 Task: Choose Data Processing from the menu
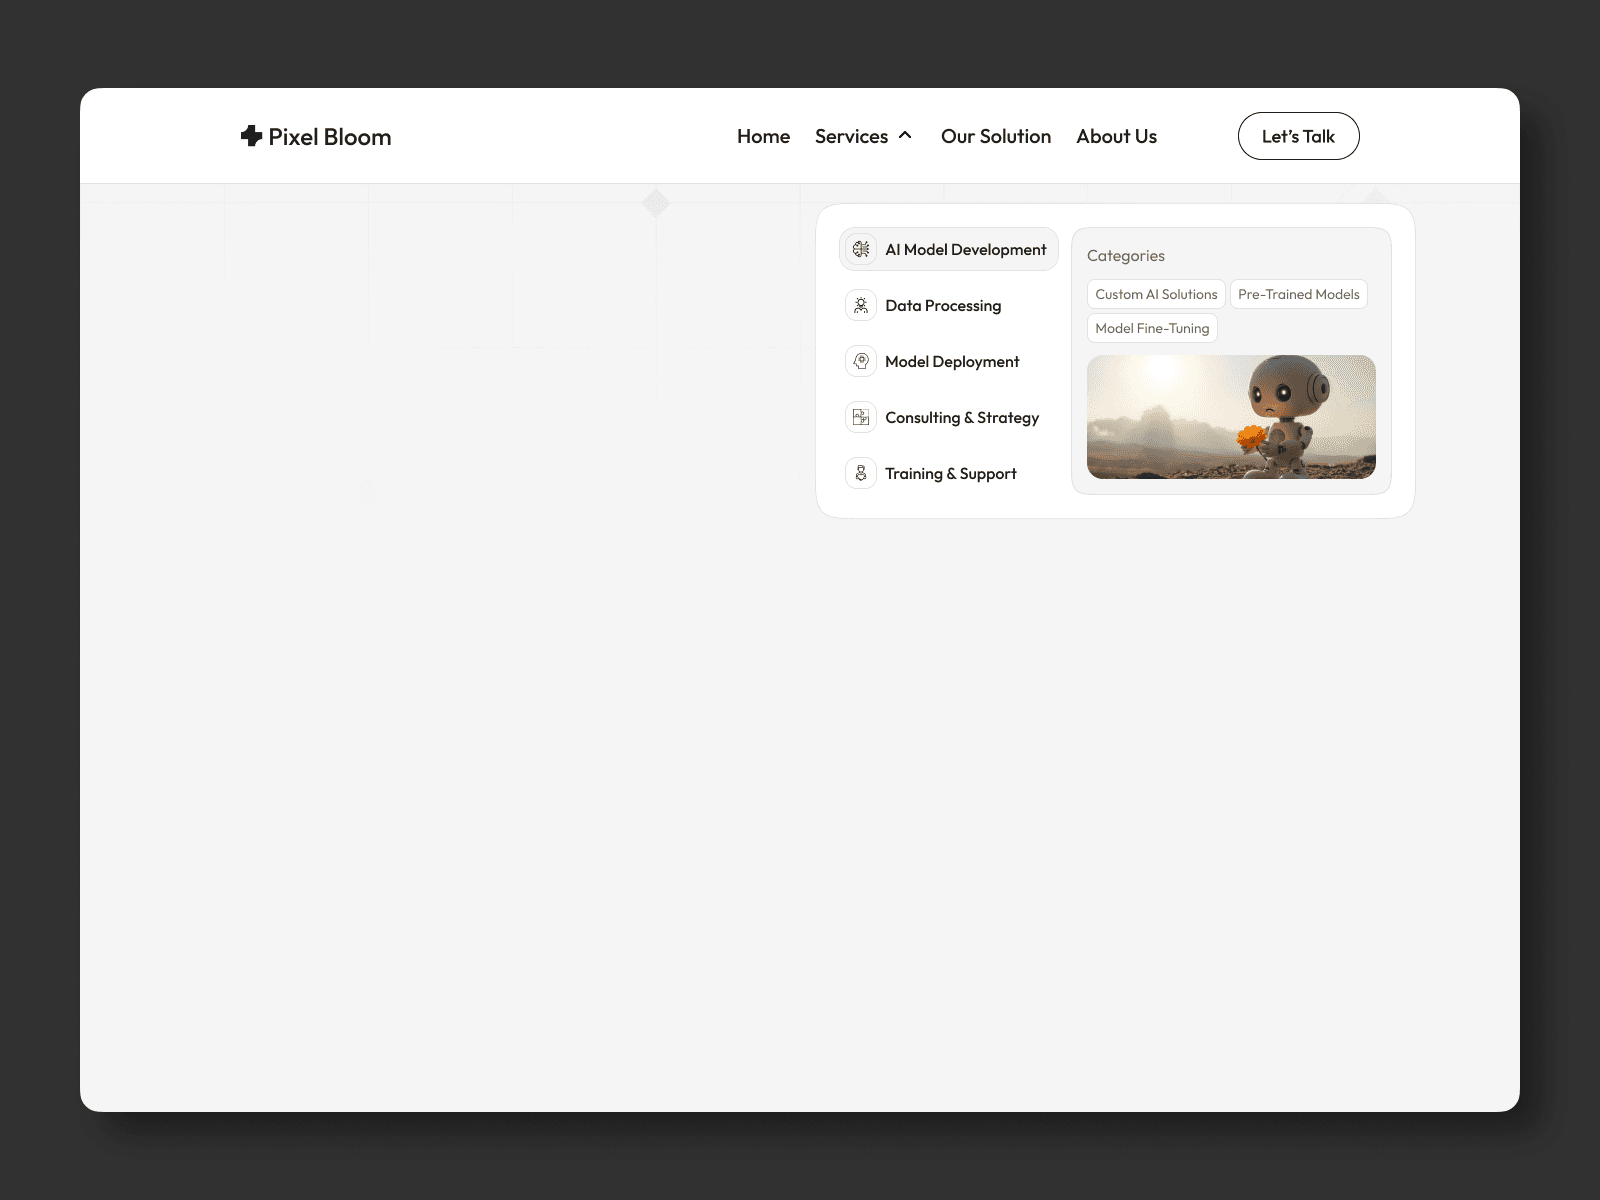[943, 305]
